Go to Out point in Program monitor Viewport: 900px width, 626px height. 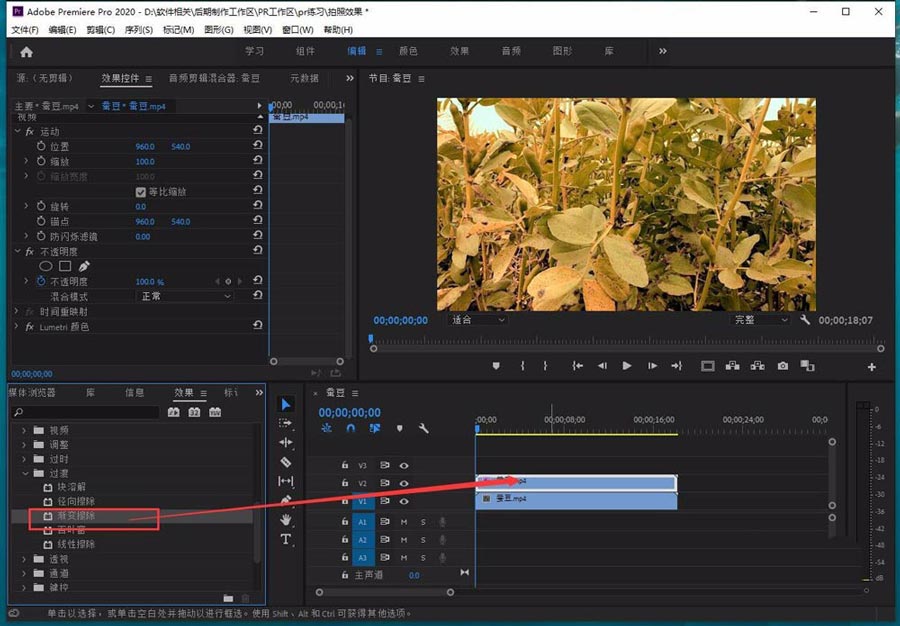pyautogui.click(x=677, y=366)
